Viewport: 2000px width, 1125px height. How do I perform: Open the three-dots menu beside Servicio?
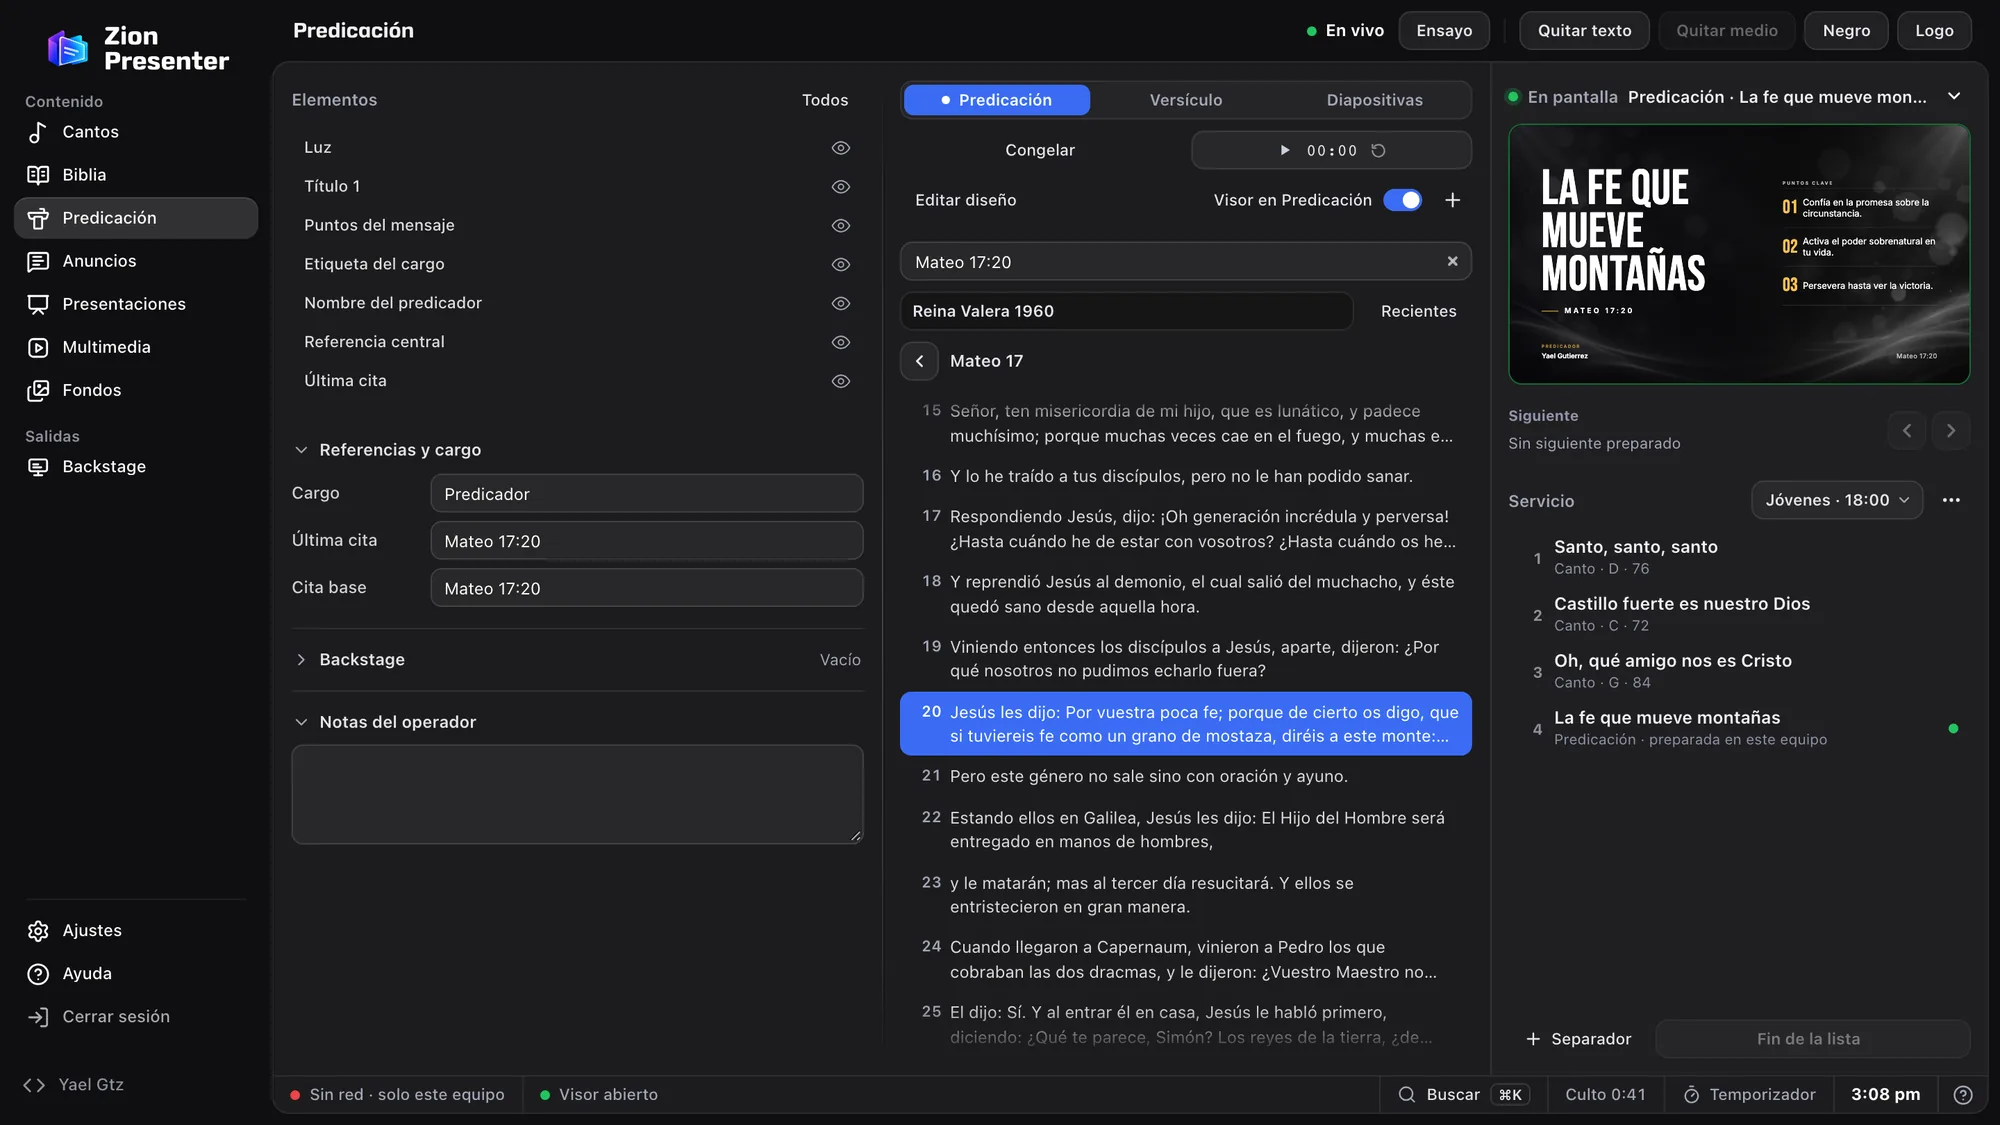pos(1951,500)
